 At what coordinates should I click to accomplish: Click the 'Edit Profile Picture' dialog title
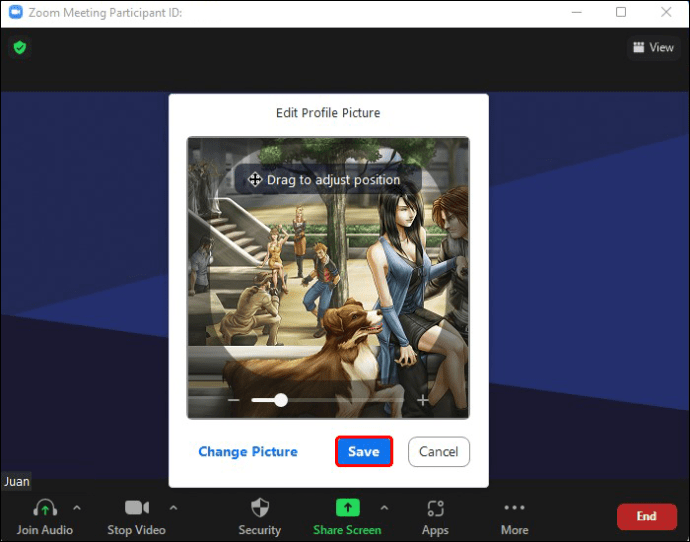tap(328, 113)
